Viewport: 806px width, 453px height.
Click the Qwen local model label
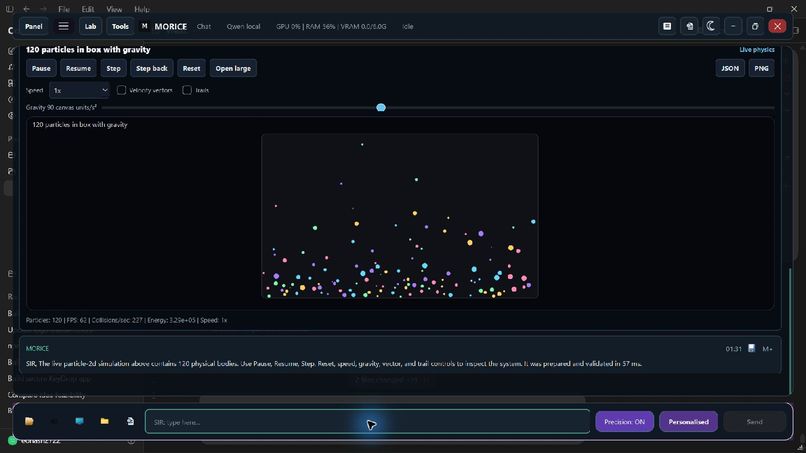244,26
